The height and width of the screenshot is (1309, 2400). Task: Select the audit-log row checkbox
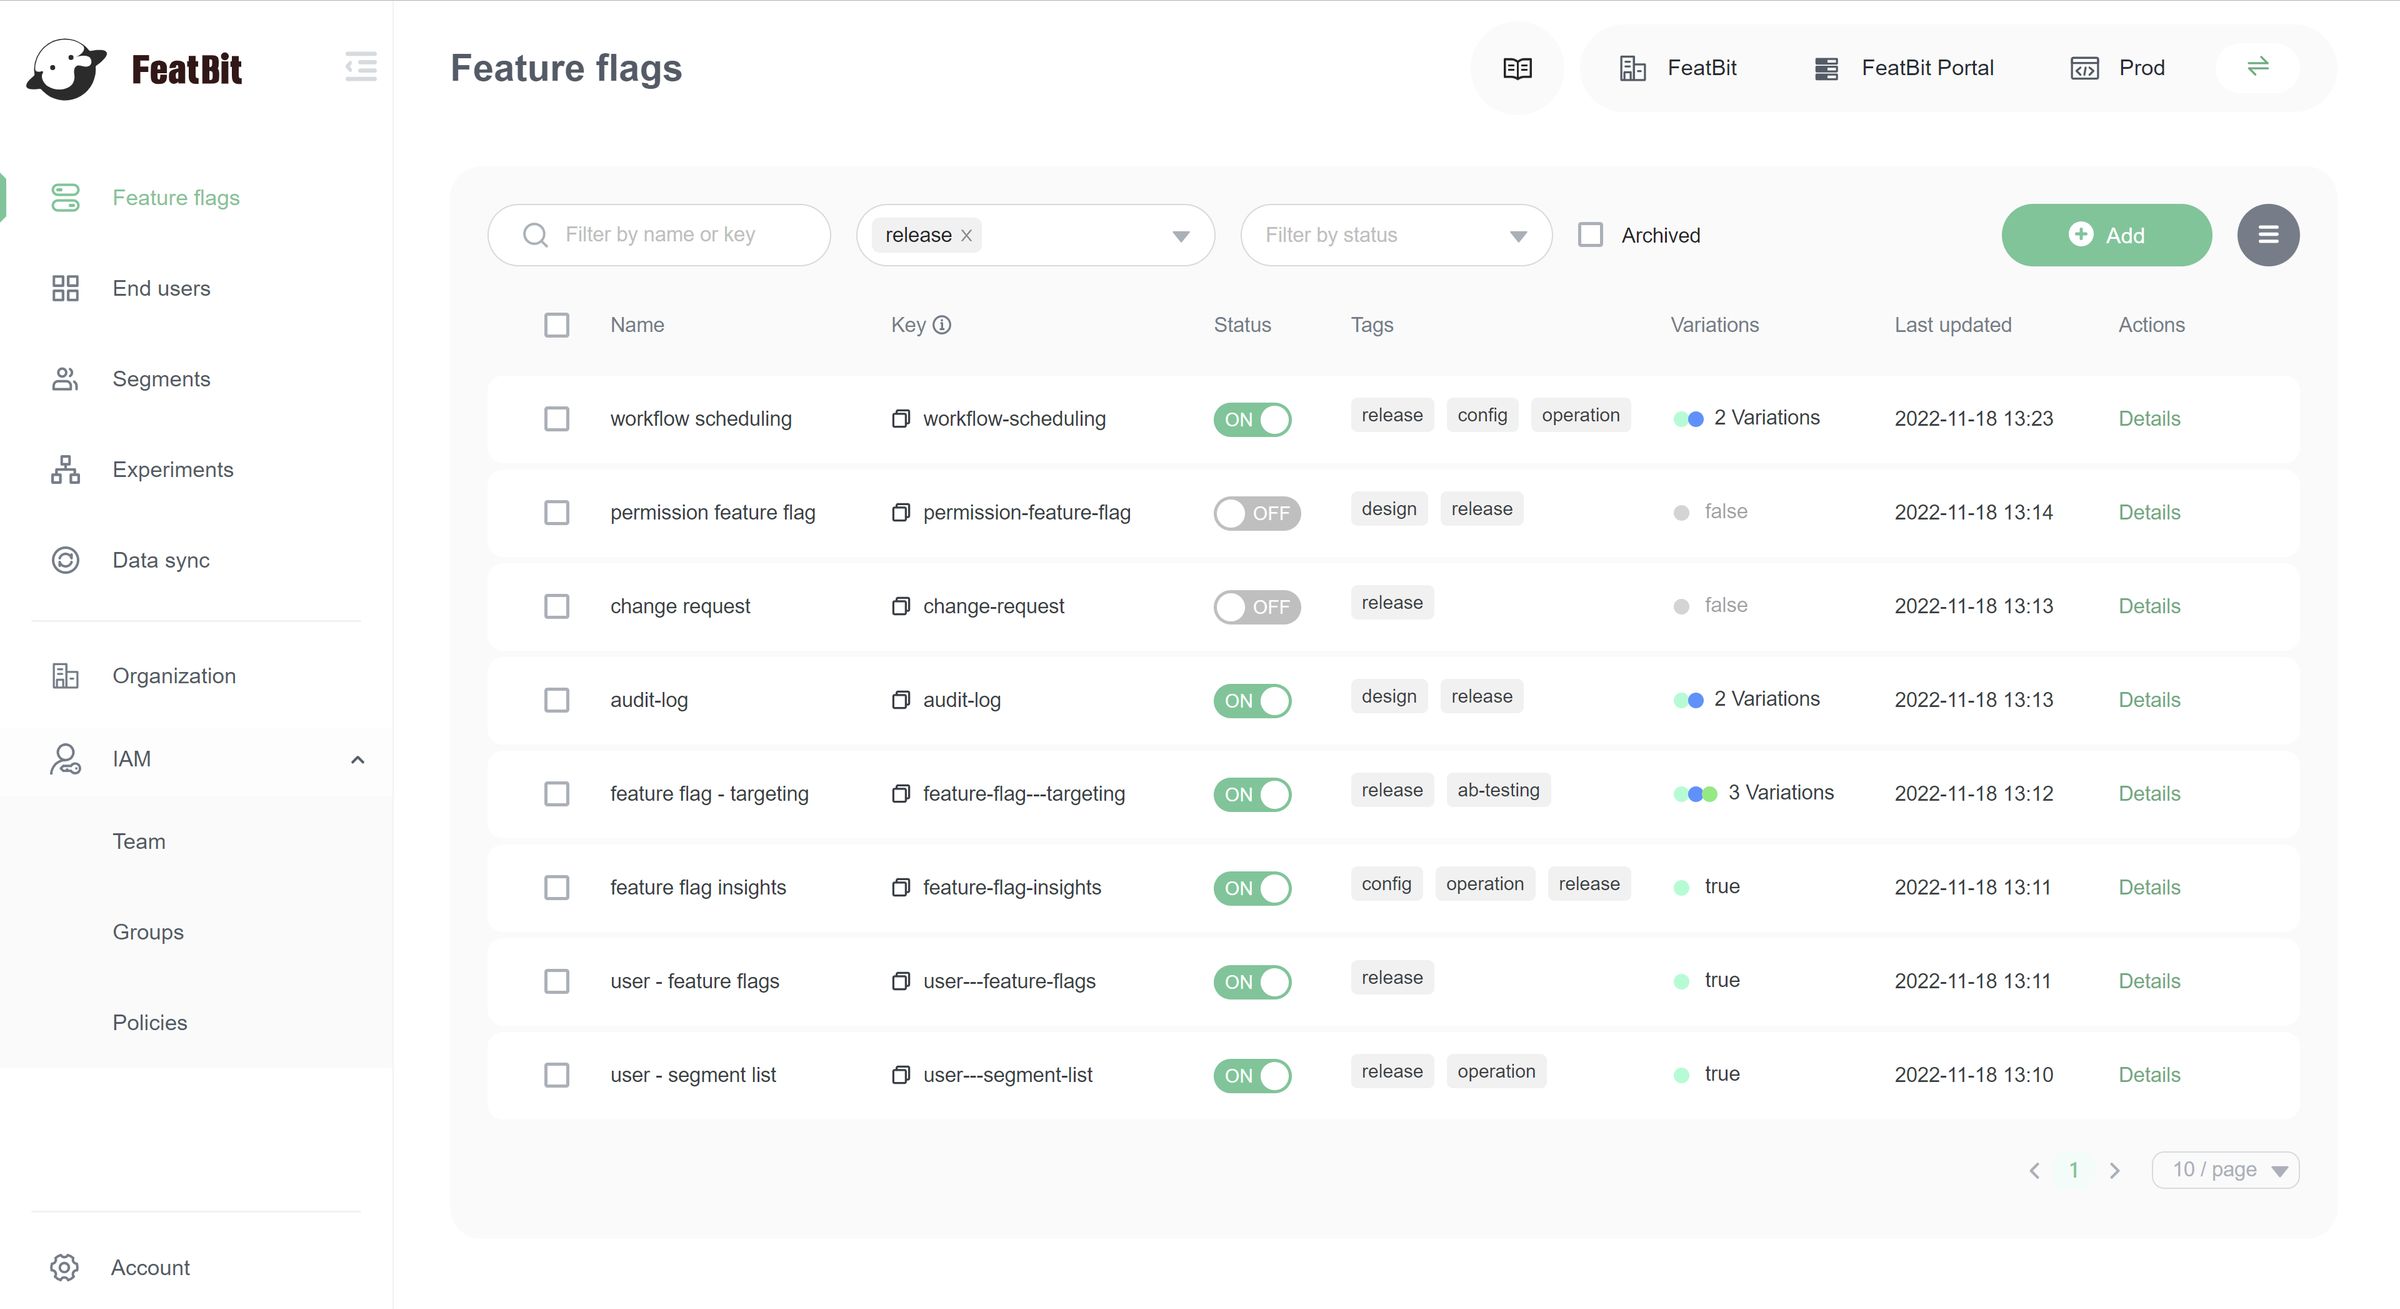556,700
